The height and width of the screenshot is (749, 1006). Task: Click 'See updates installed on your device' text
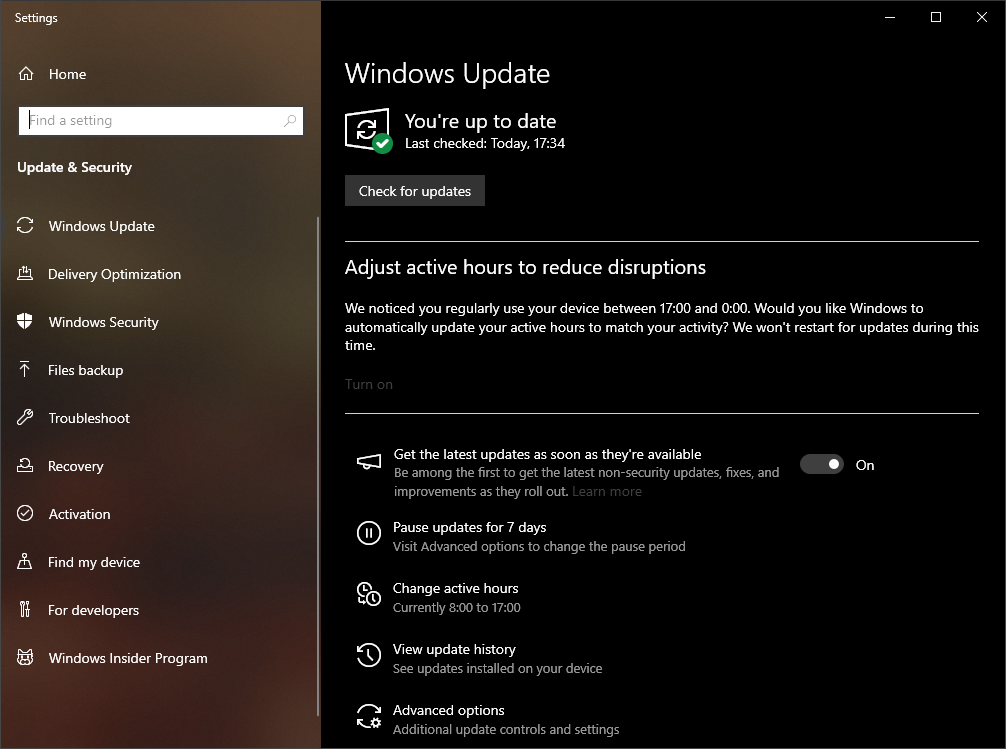point(497,669)
